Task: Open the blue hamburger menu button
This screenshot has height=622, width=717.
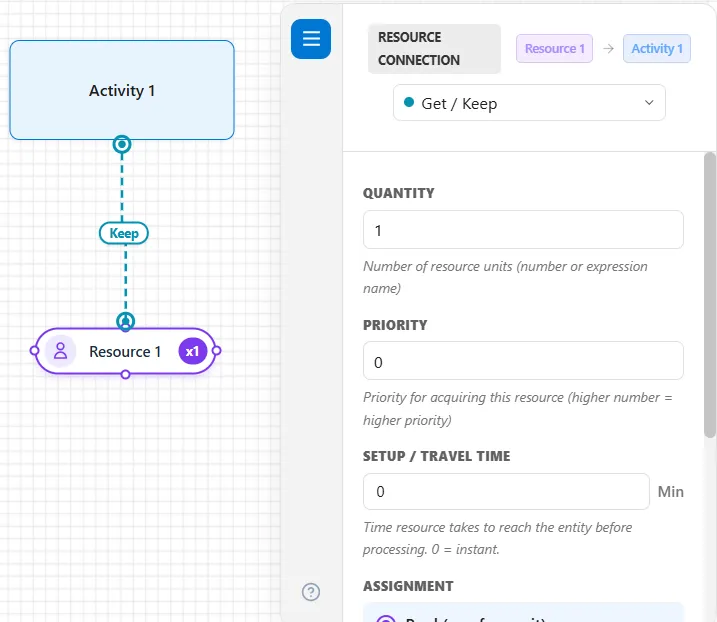Action: coord(311,39)
